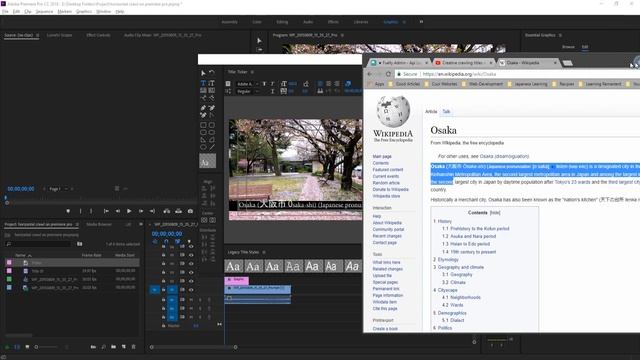Open Japanese Learning bookmark folder in Chrome

(x=527, y=84)
